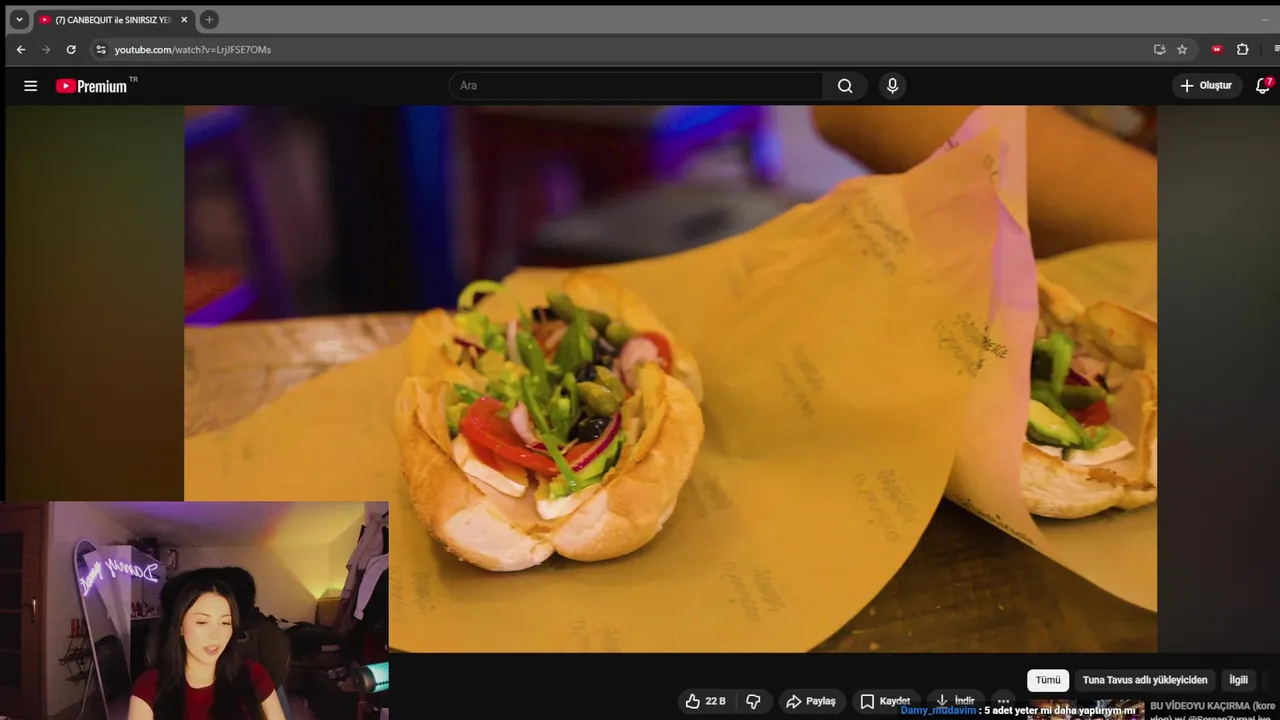Image resolution: width=1280 pixels, height=720 pixels.
Task: Bookmark this page with star icon
Action: click(x=1182, y=49)
